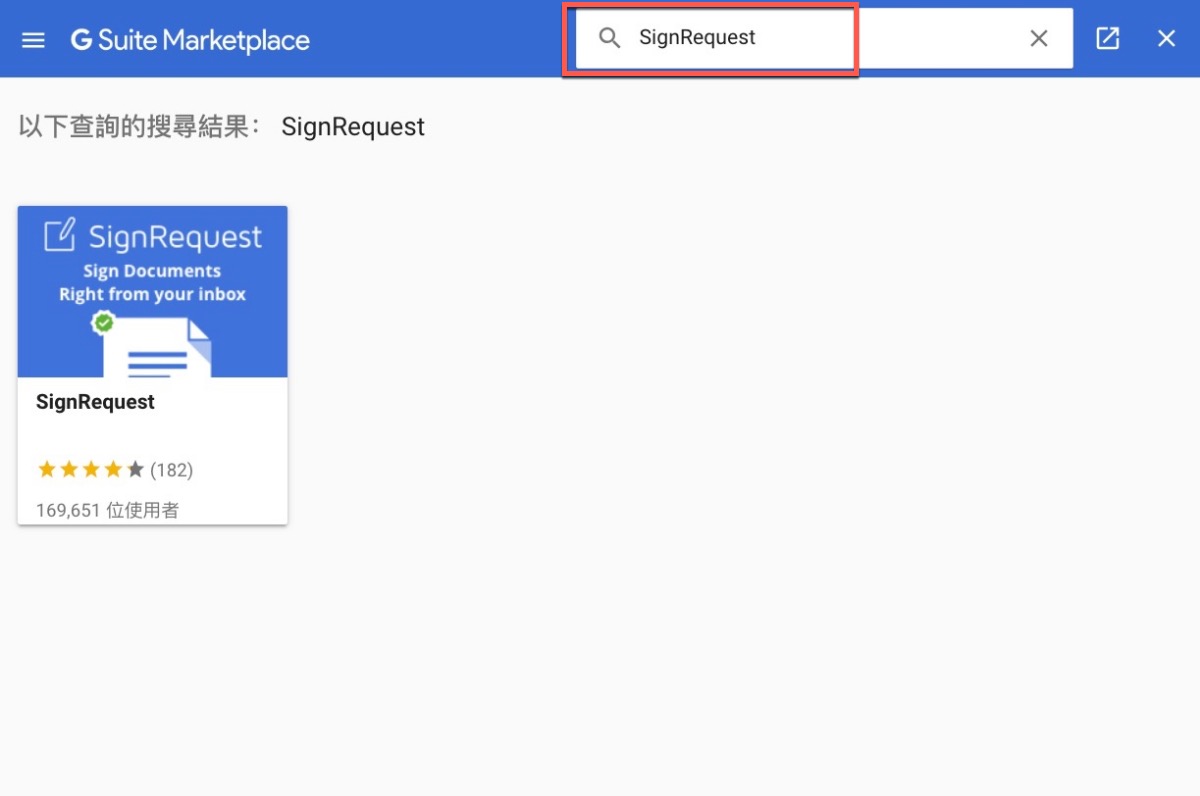This screenshot has height=796, width=1200.
Task: Open the SignRequest app banner image
Action: pyautogui.click(x=153, y=292)
